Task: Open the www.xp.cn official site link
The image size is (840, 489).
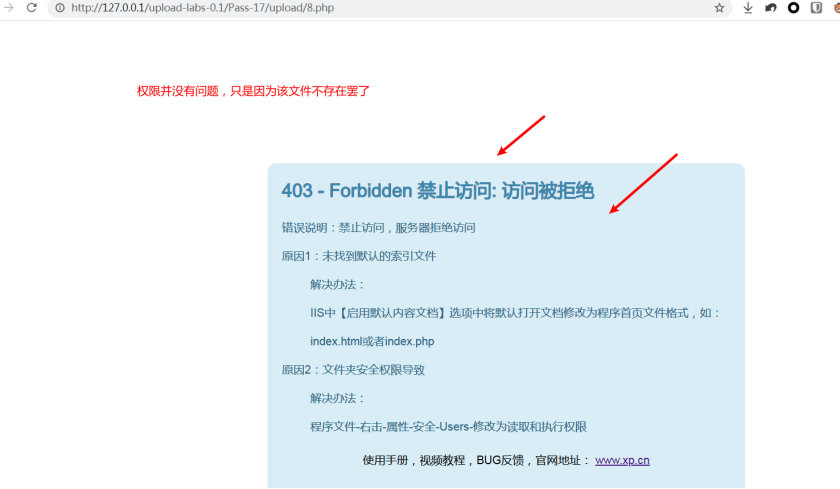Action: point(622,460)
